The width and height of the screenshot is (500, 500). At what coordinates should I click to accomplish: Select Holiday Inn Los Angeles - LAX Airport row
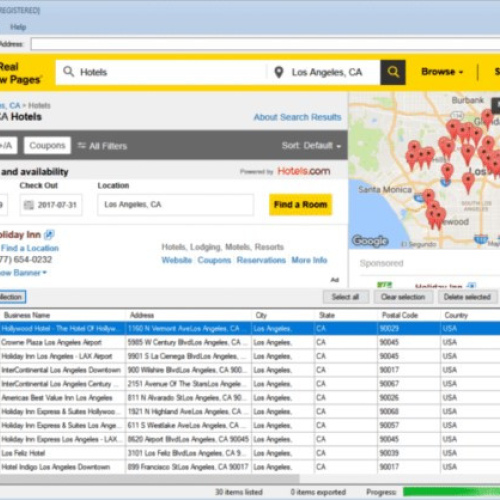(x=250, y=356)
